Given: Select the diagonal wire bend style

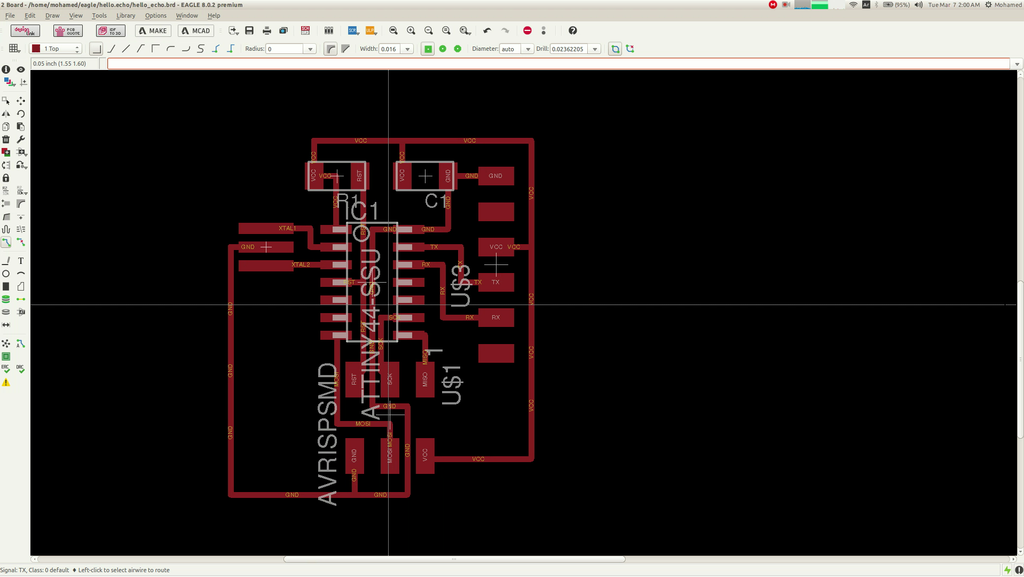Looking at the screenshot, I should [125, 49].
